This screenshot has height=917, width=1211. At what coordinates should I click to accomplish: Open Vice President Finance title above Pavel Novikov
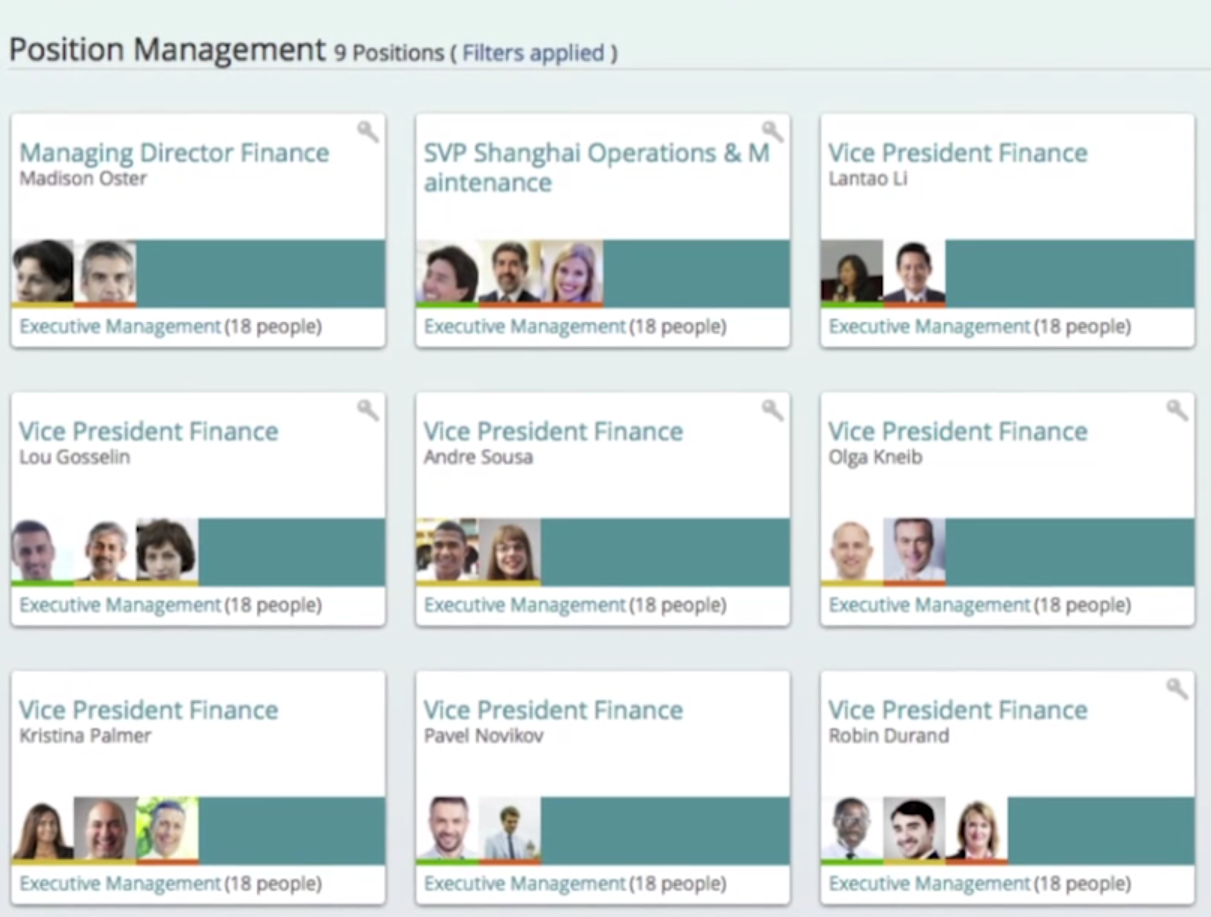coord(553,710)
